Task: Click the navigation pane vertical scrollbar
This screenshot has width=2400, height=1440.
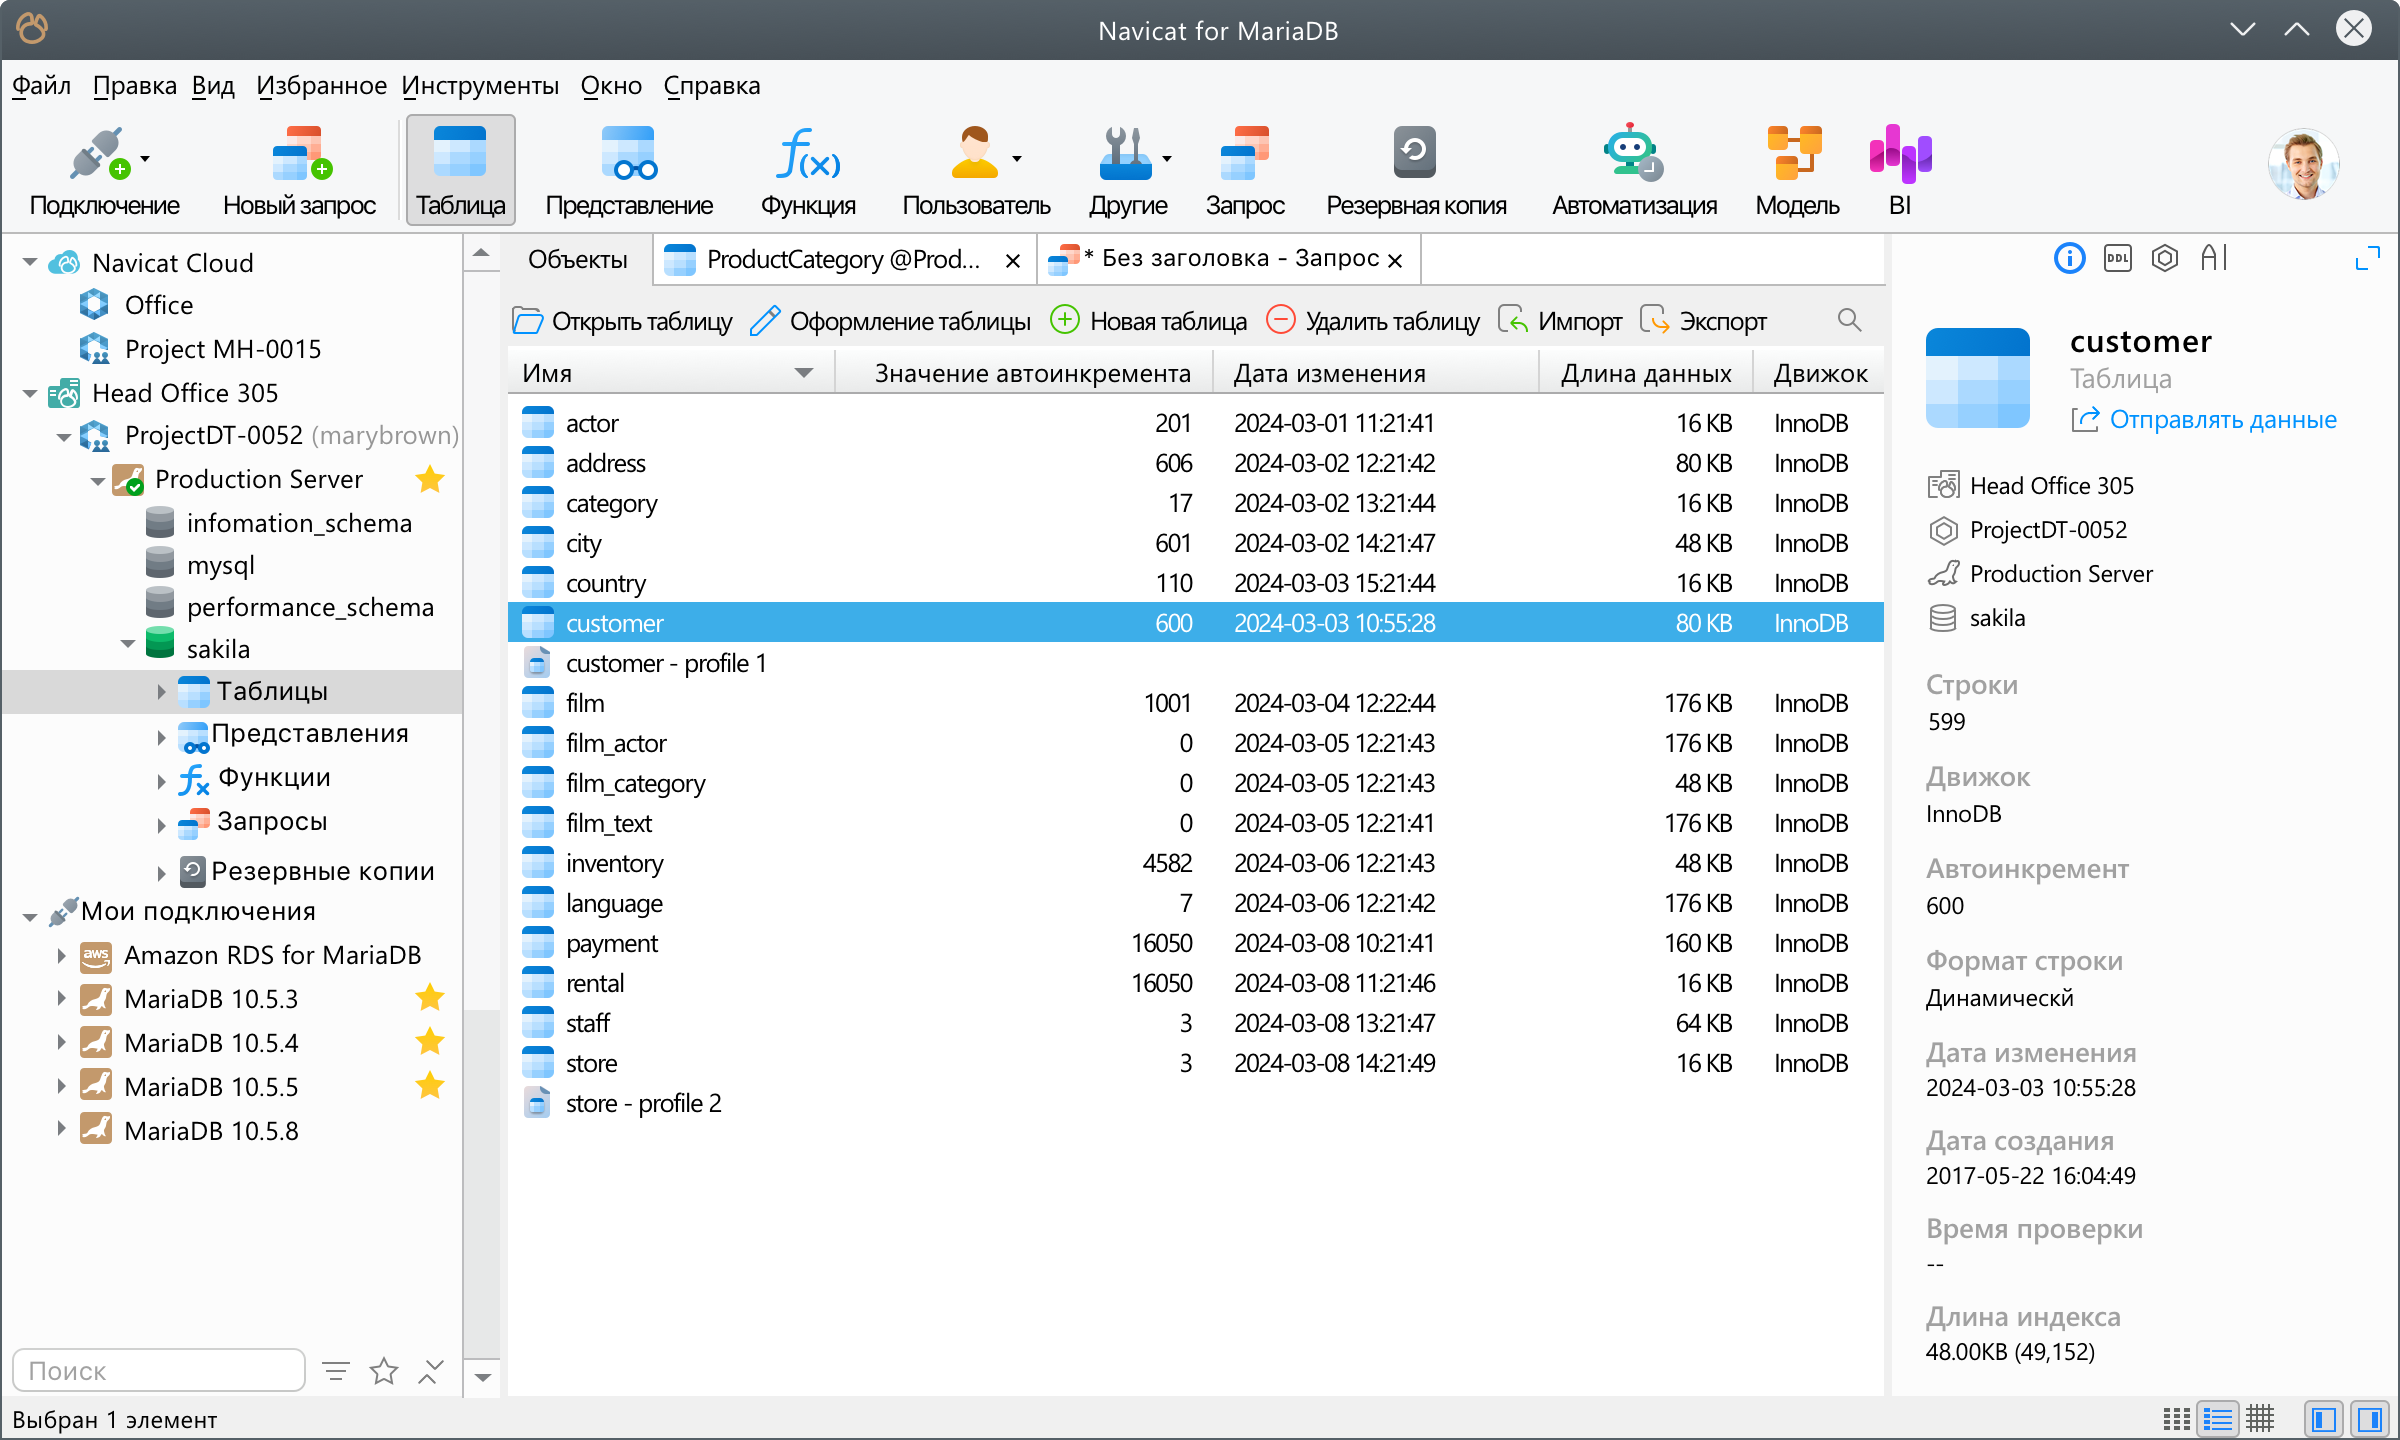Action: point(482,640)
